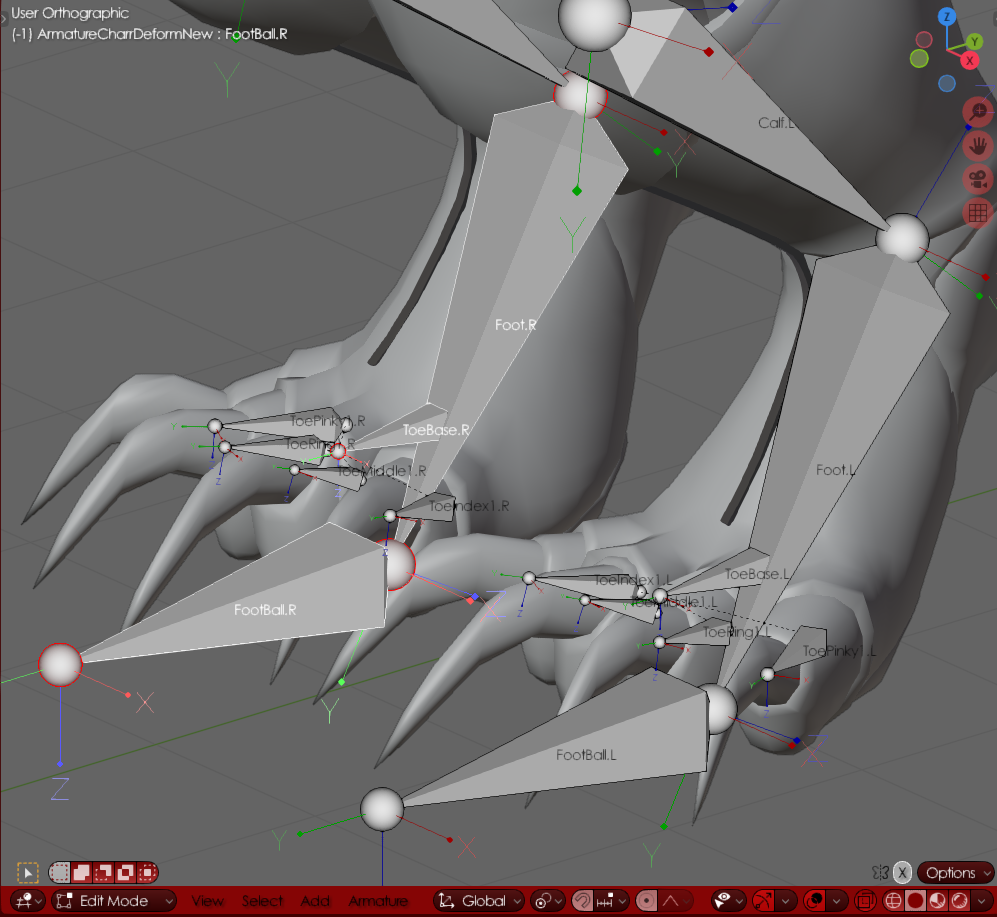Toggle orthographic/perspective grid icon
This screenshot has height=917, width=997.
[978, 214]
